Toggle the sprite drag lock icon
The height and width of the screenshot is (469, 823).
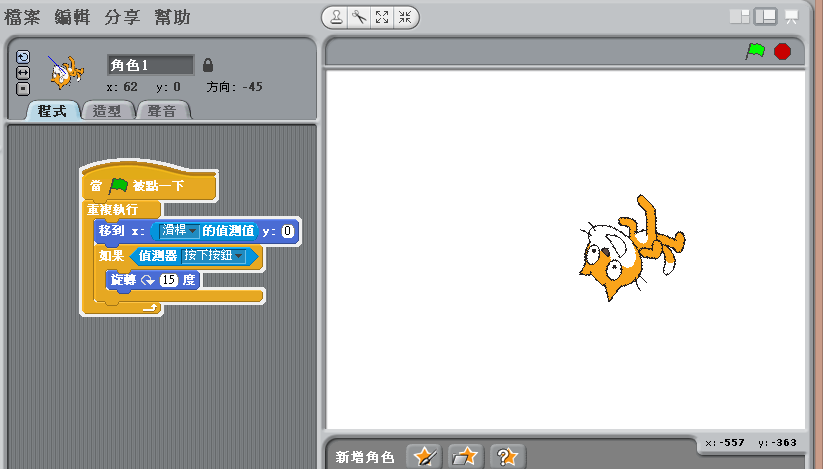point(208,65)
